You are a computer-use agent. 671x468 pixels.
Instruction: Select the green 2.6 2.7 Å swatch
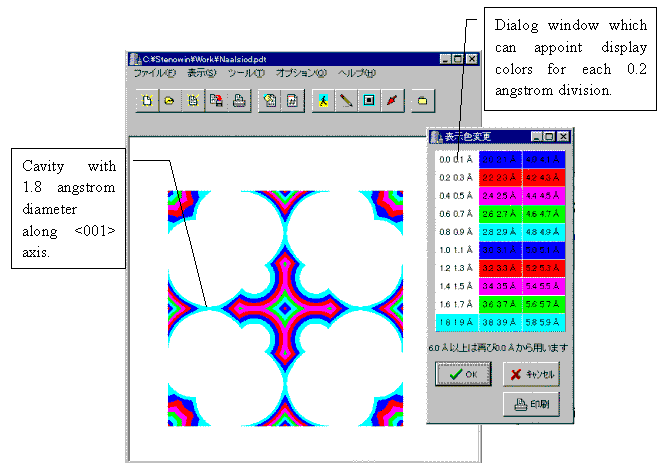tap(500, 213)
